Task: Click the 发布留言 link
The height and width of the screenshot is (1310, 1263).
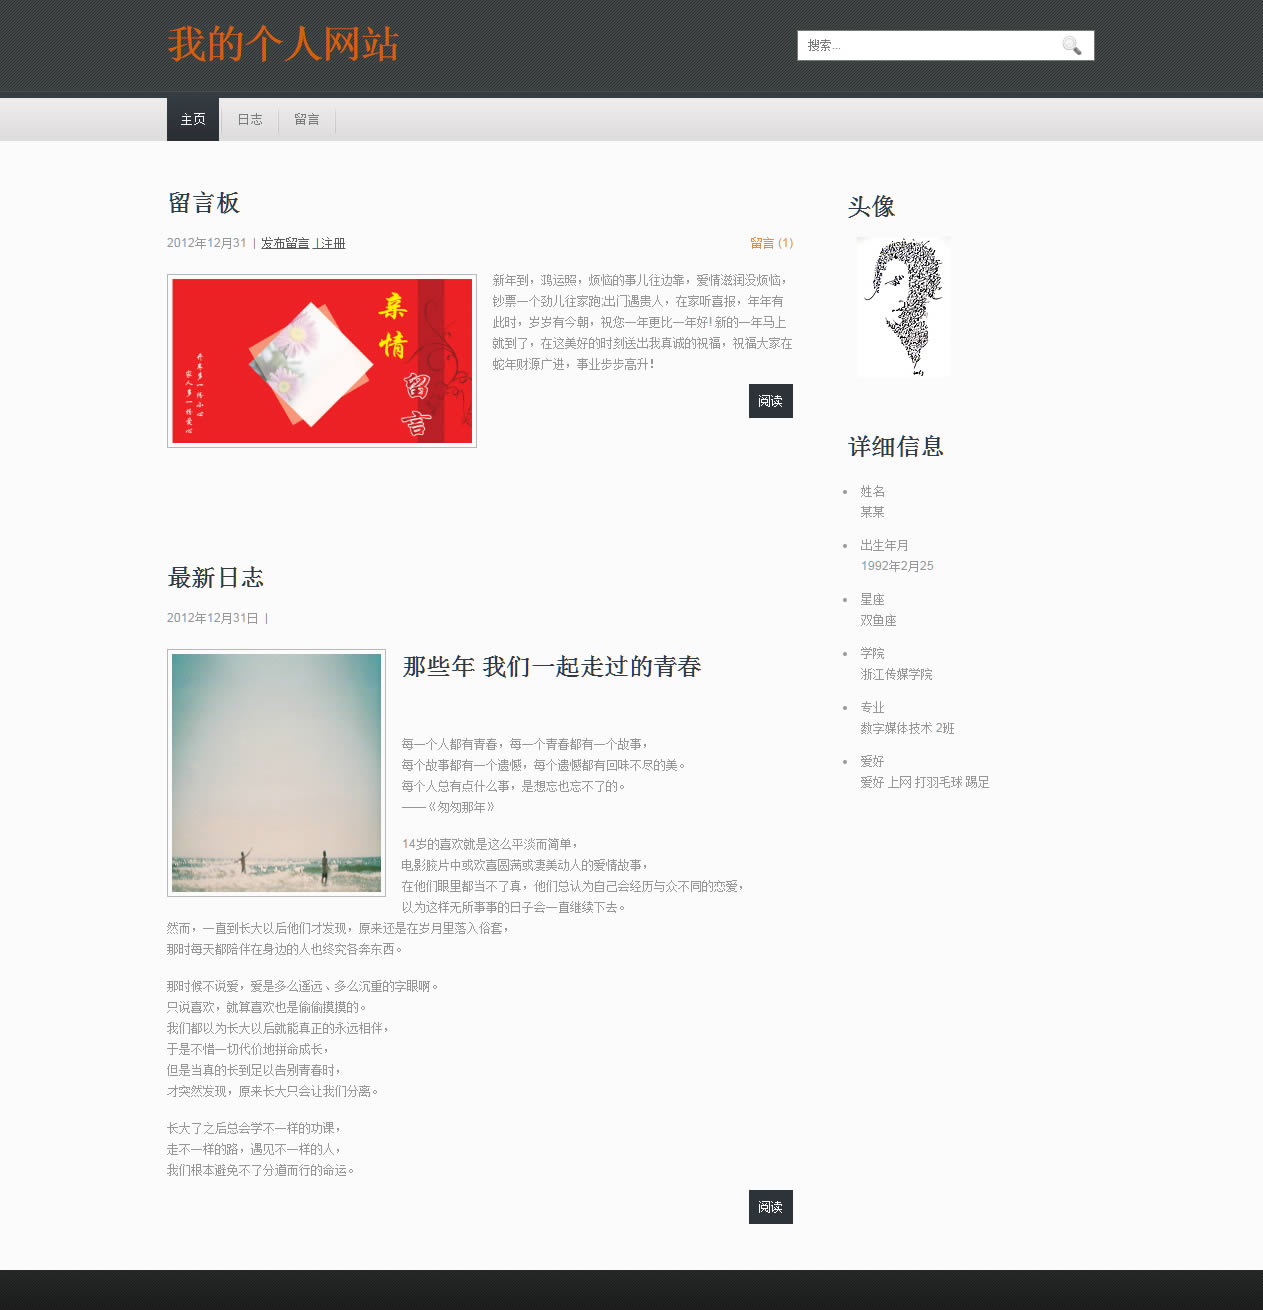Action: [x=285, y=243]
